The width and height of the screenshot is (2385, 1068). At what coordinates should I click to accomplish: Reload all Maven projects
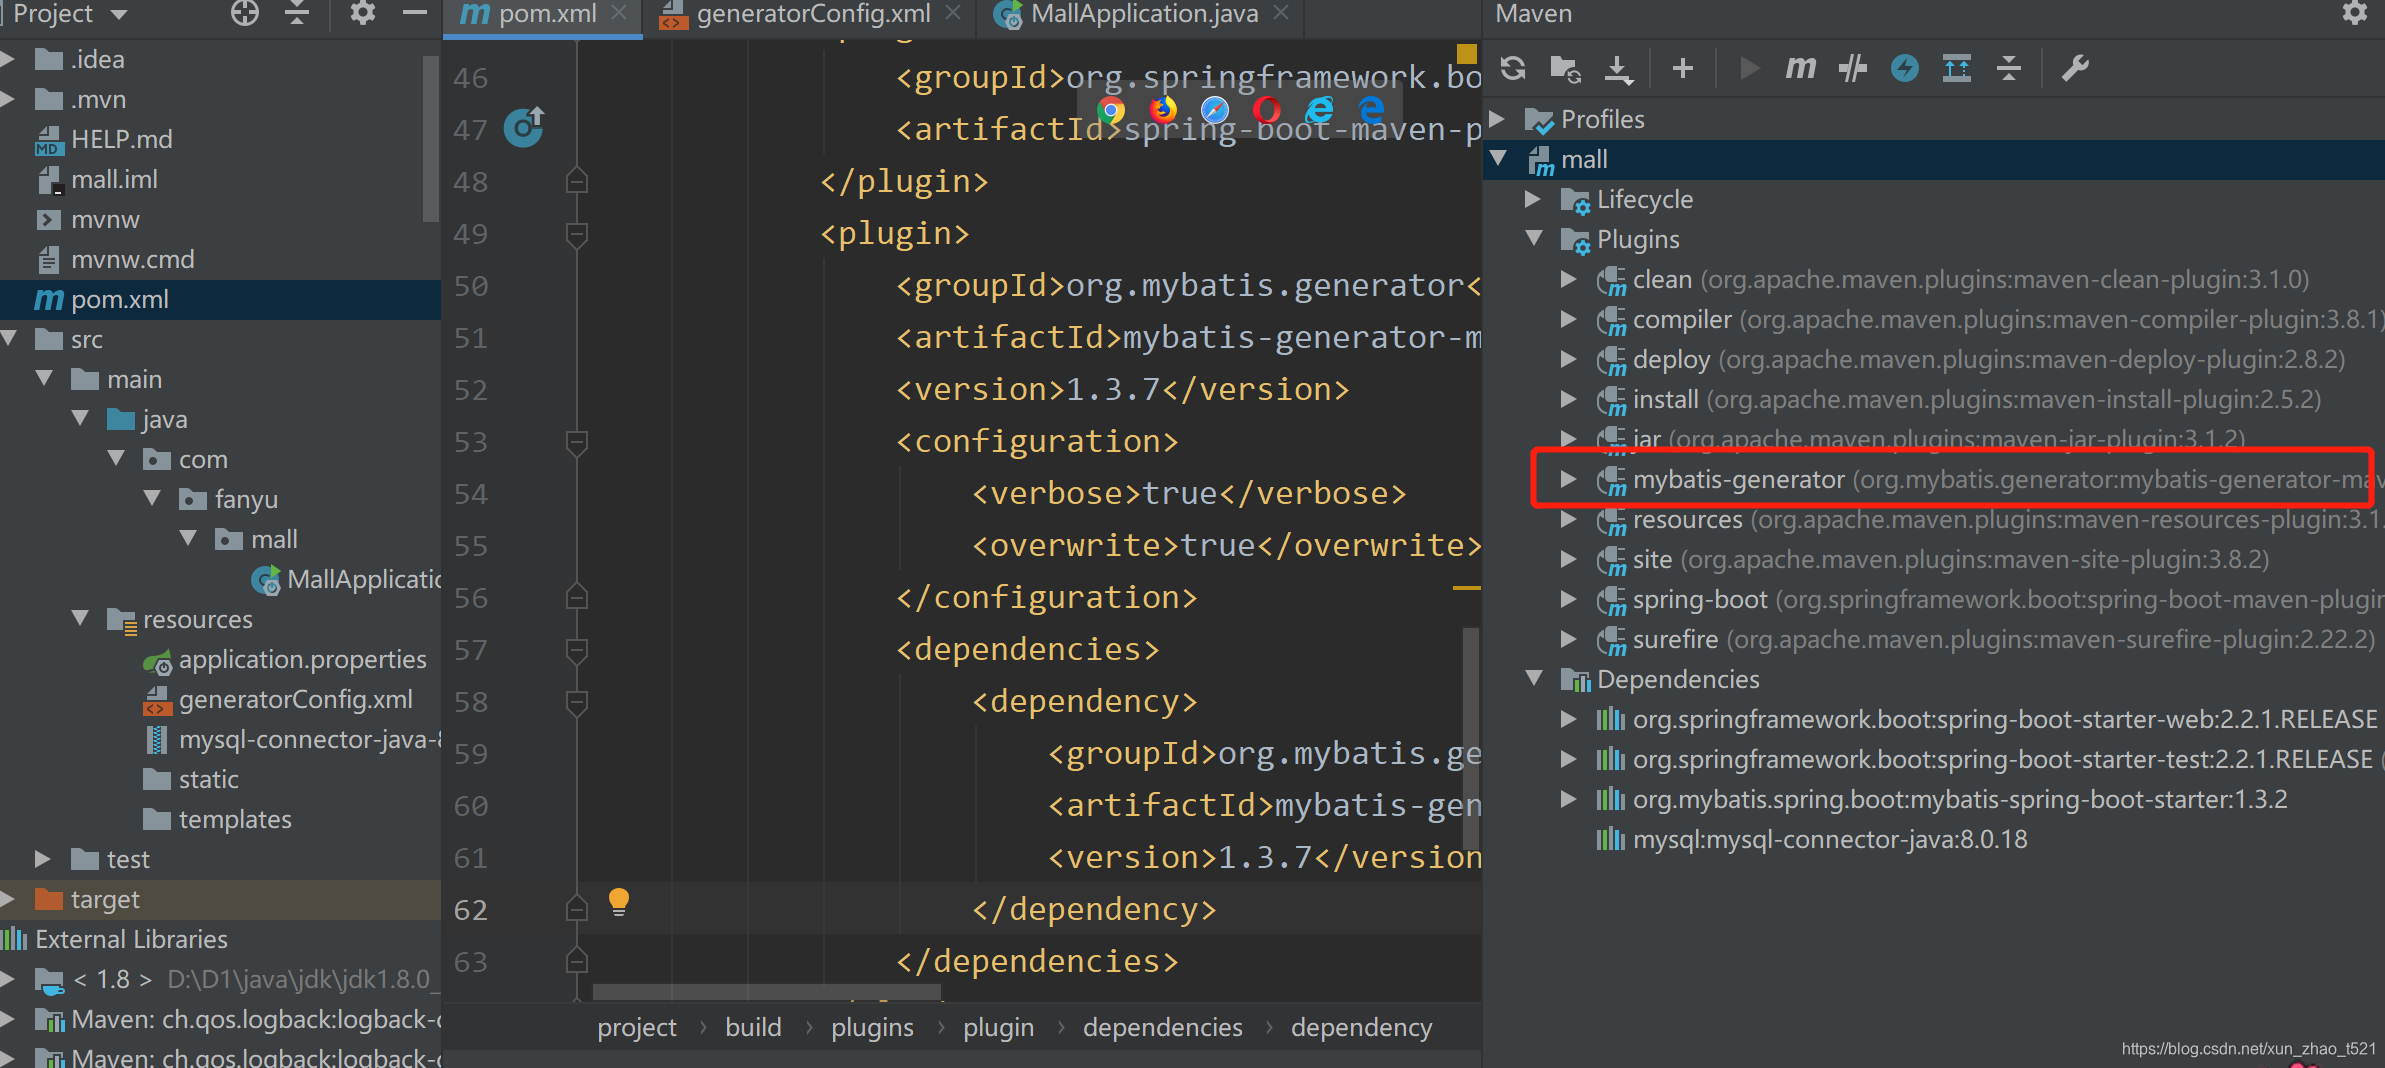pyautogui.click(x=1514, y=68)
